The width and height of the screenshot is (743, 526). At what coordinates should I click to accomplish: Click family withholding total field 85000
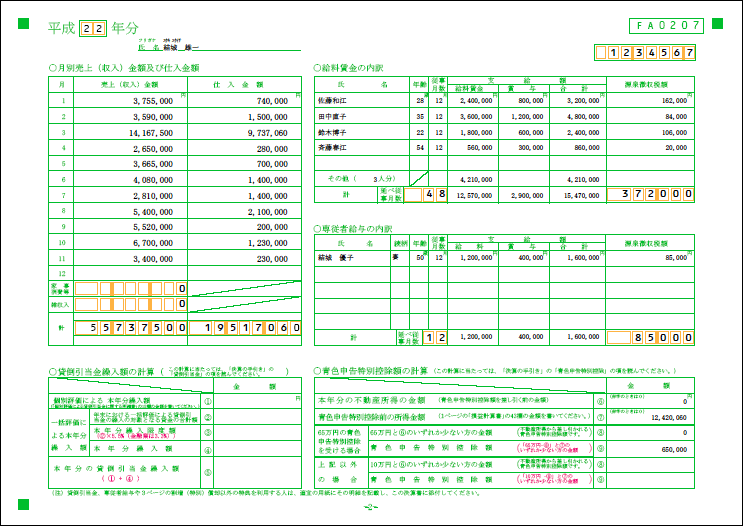point(650,337)
